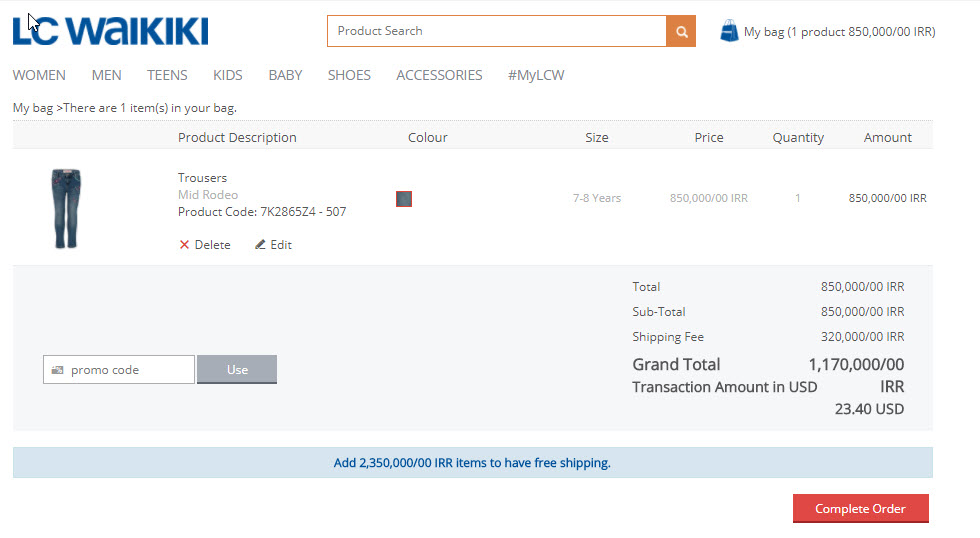Click the Product Description column header

[237, 137]
